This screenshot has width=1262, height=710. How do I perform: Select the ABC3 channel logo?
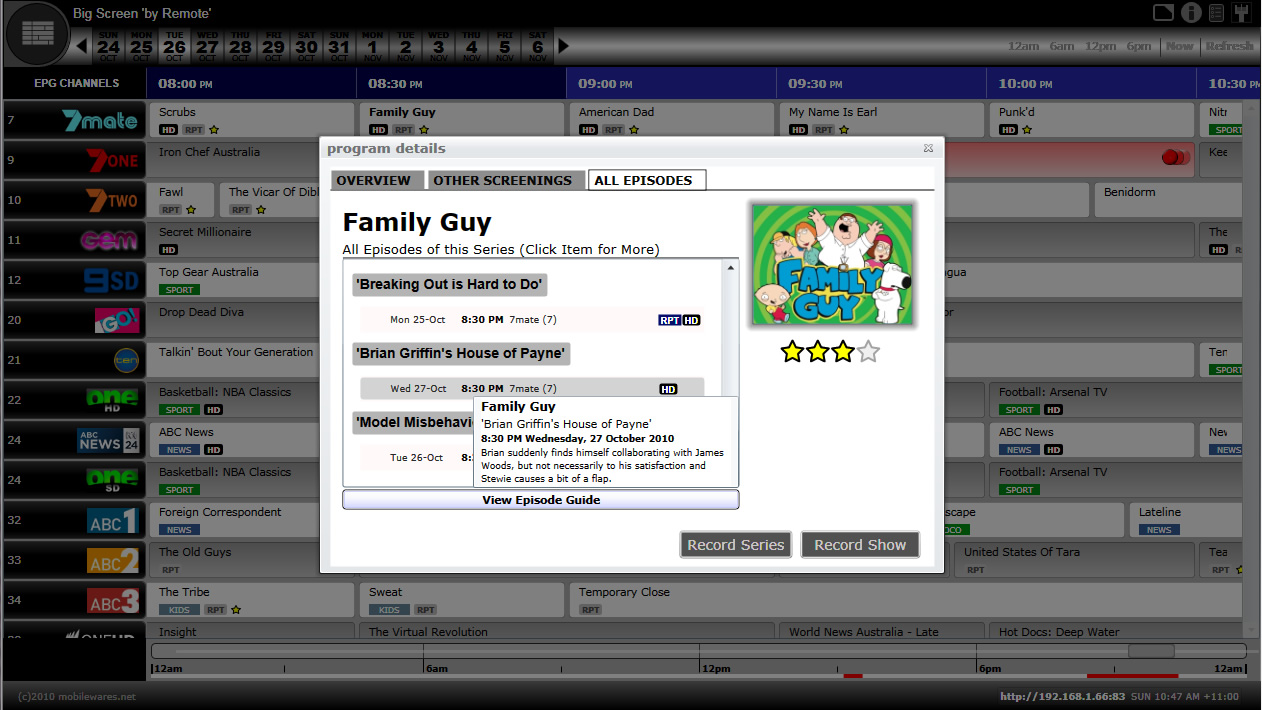(113, 600)
